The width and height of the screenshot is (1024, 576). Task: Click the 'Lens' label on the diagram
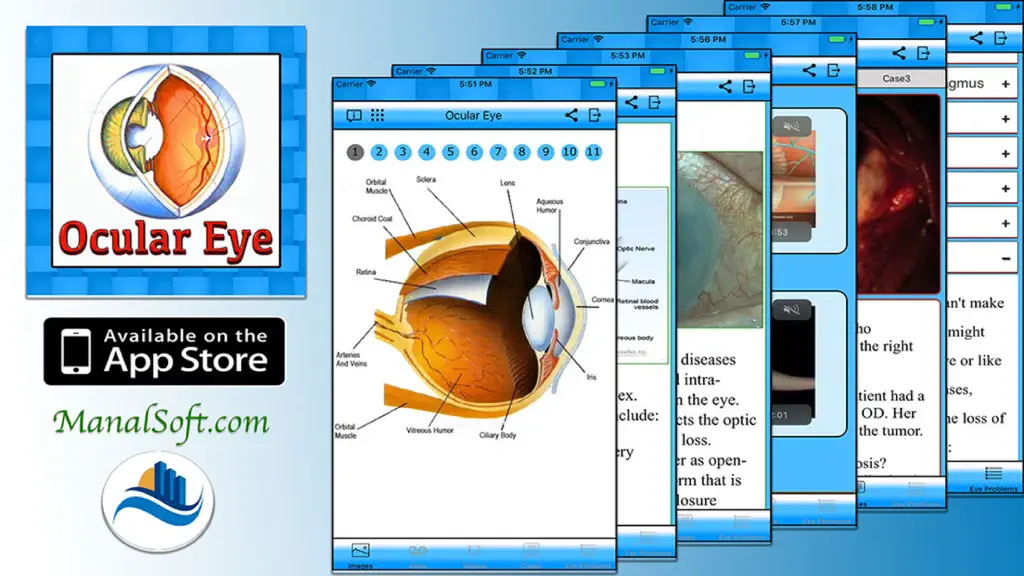coord(507,183)
